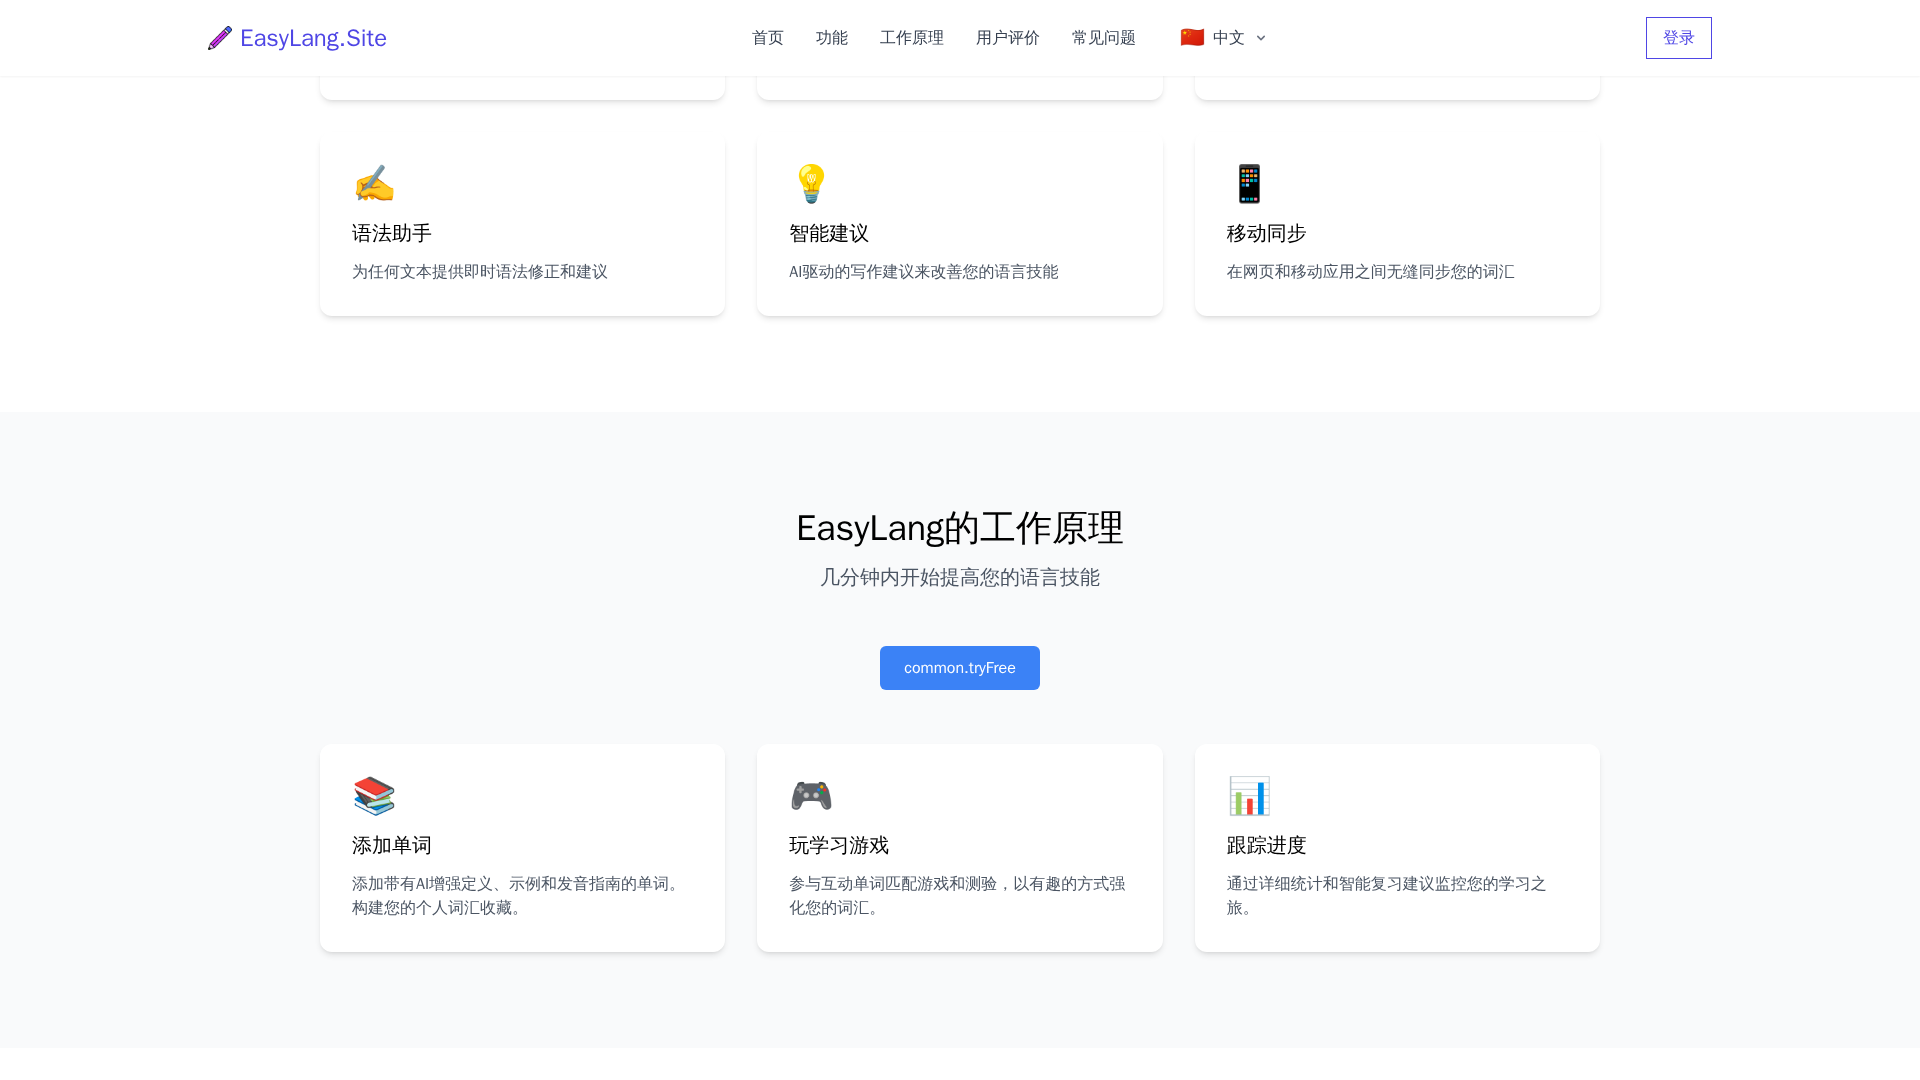Expand language selector chevron arrow
Screen dimensions: 1920x1080
(1261, 38)
